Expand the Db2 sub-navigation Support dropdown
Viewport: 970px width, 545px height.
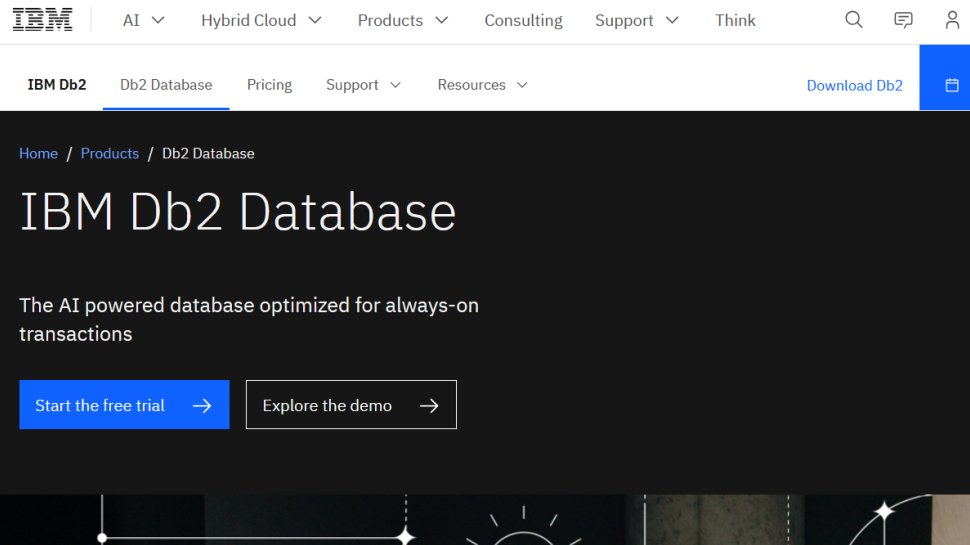coord(363,85)
